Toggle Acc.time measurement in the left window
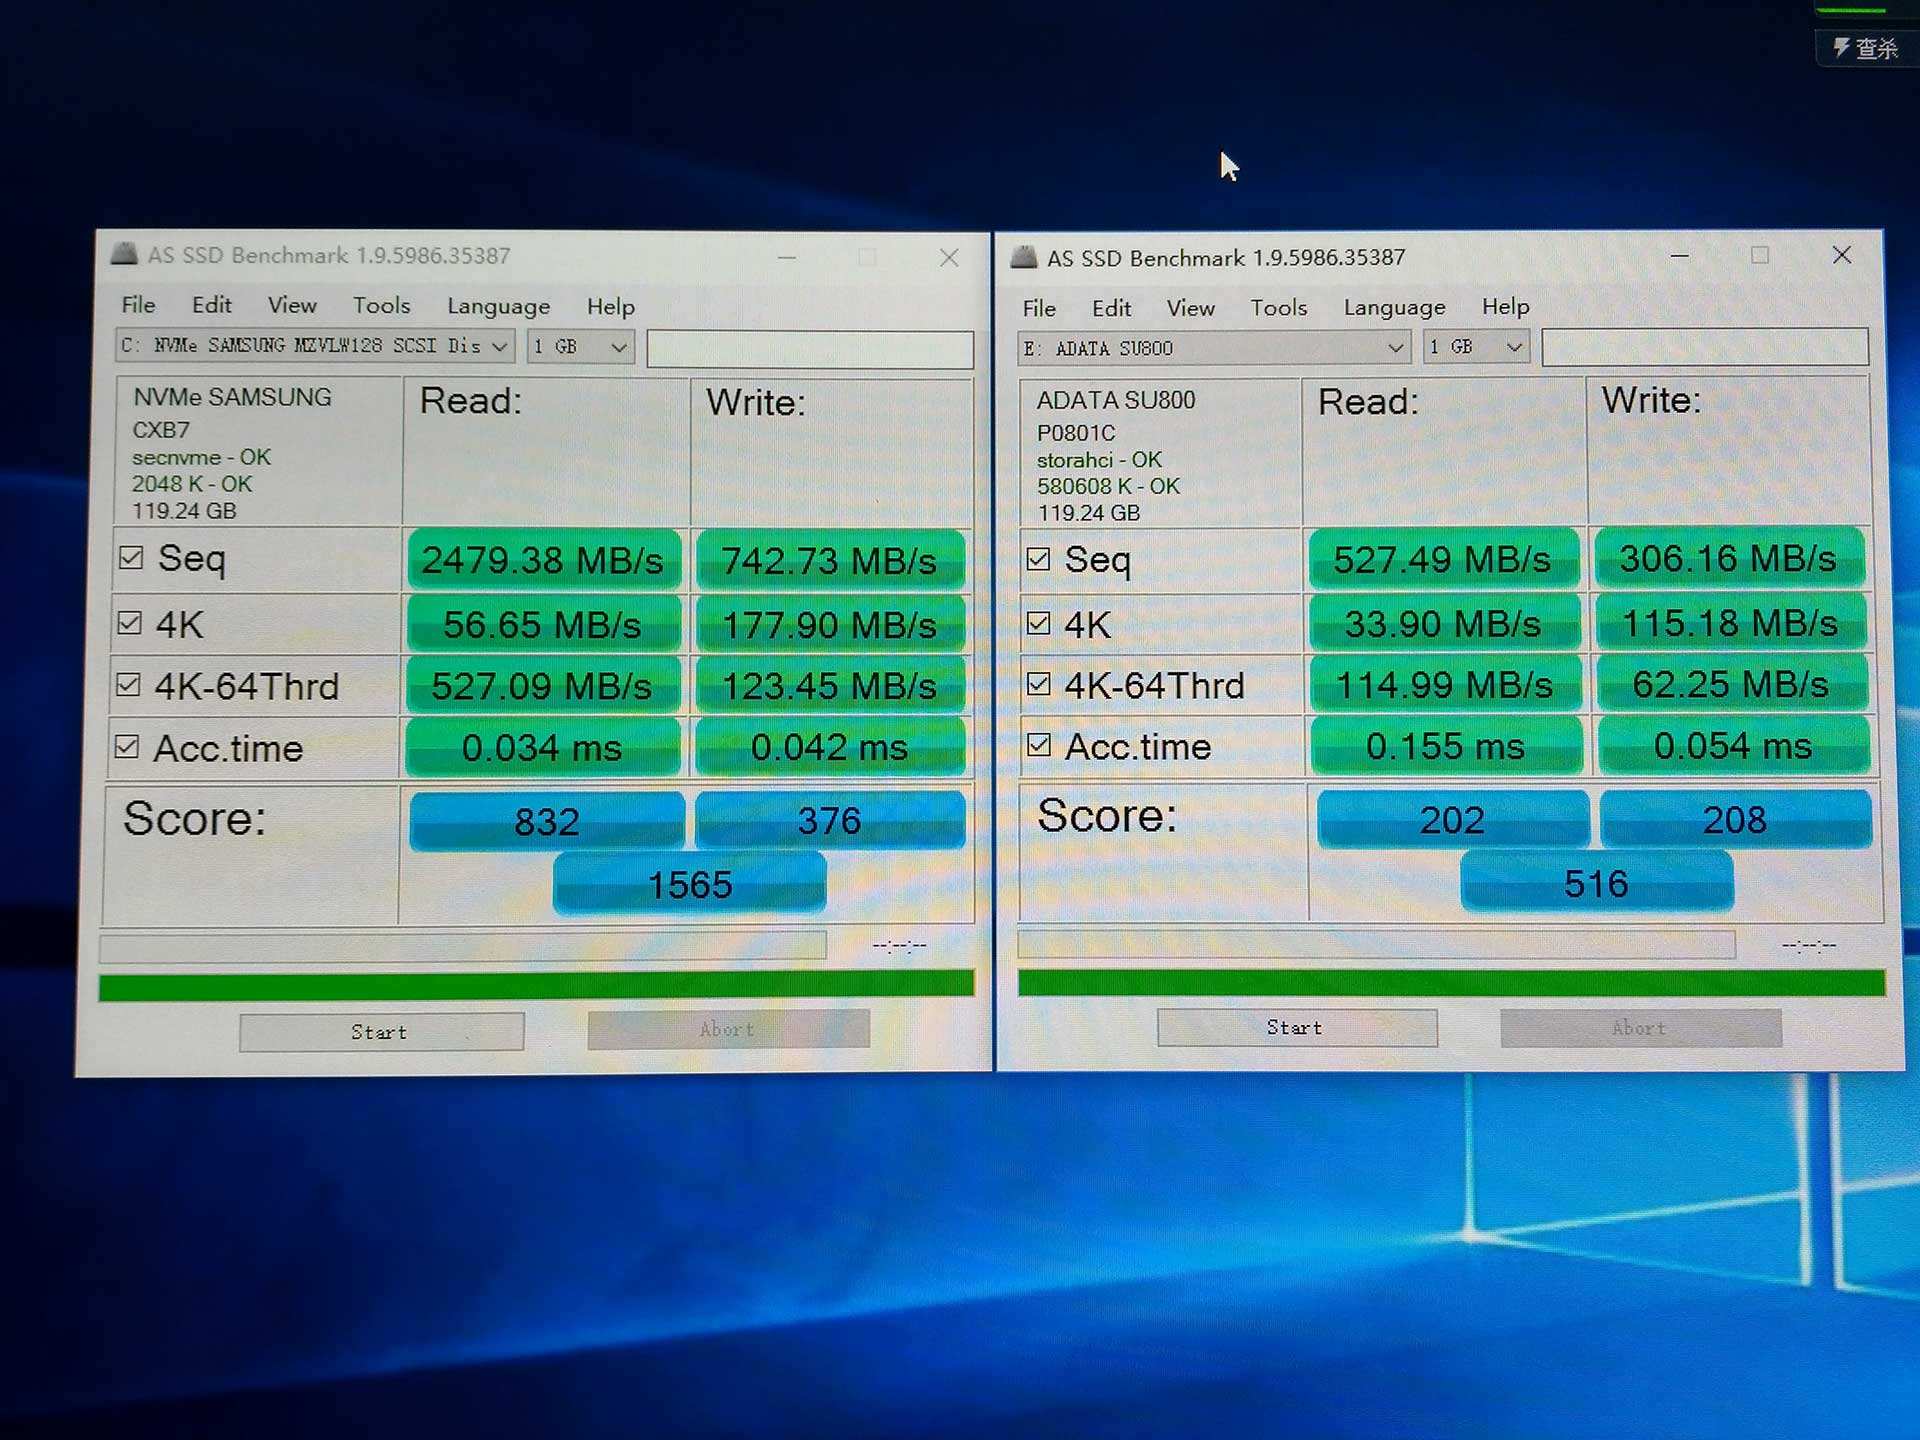The image size is (1920, 1440). tap(130, 746)
